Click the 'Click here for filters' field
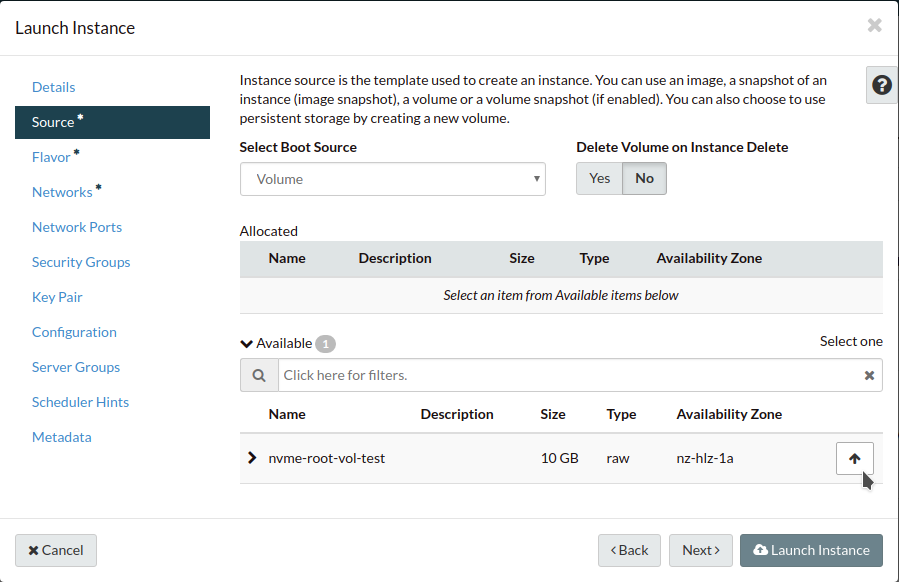 (565, 376)
